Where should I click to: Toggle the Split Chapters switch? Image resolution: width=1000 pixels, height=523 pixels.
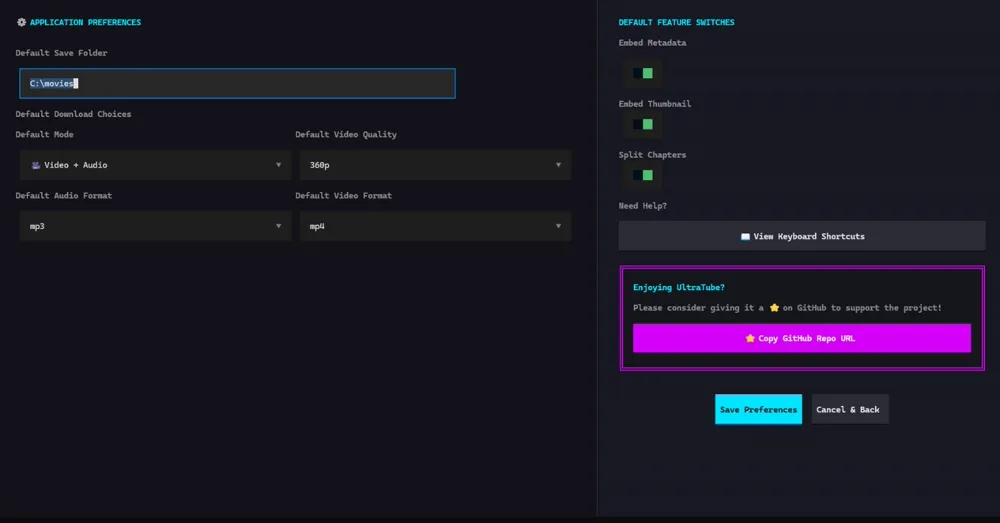click(x=643, y=175)
